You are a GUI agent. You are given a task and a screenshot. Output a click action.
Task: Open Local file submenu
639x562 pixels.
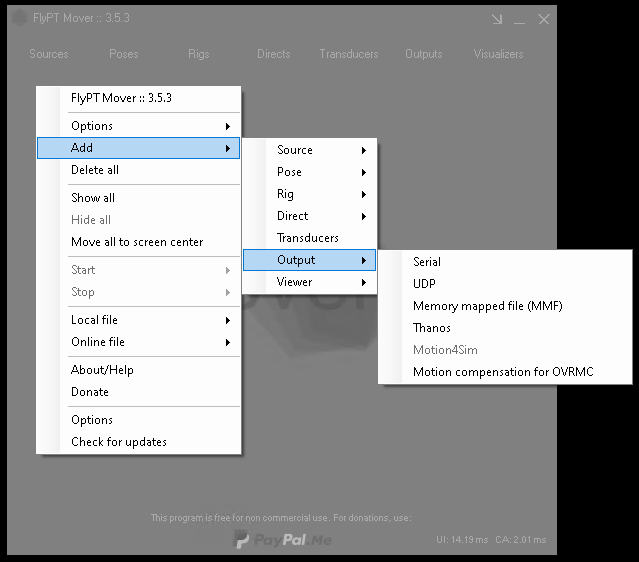pyautogui.click(x=138, y=320)
